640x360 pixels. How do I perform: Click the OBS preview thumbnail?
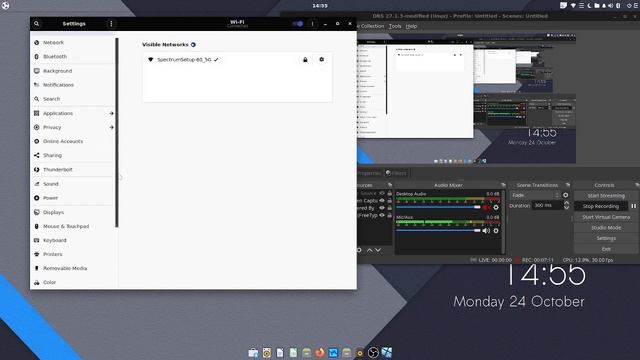467,98
